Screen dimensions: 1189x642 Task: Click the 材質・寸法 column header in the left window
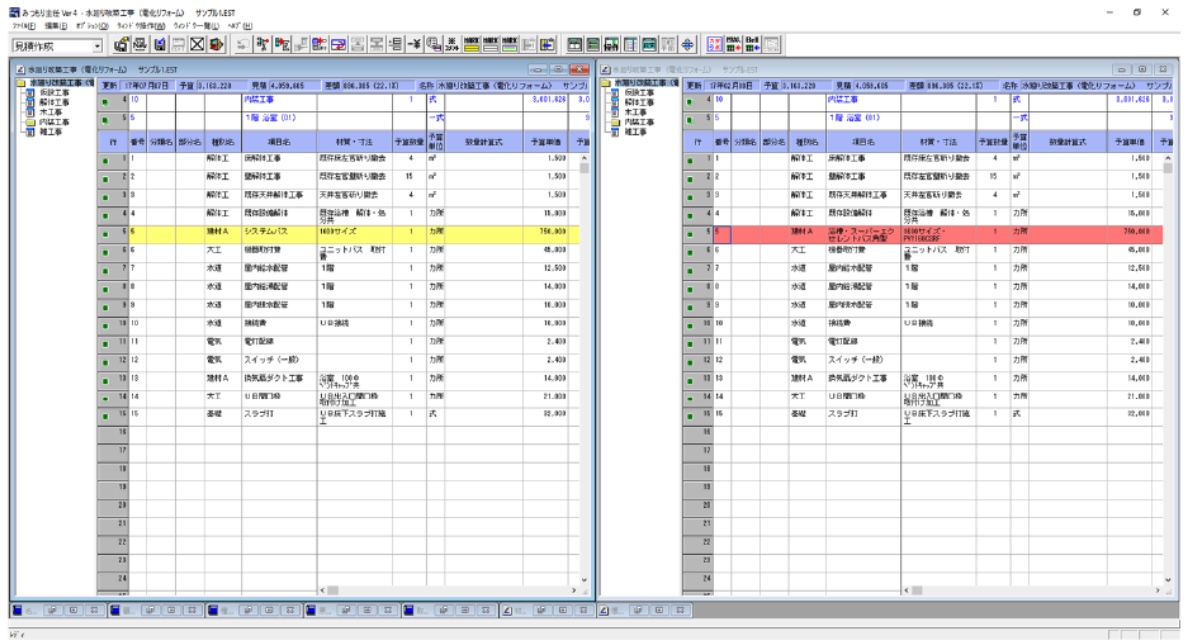(x=354, y=142)
